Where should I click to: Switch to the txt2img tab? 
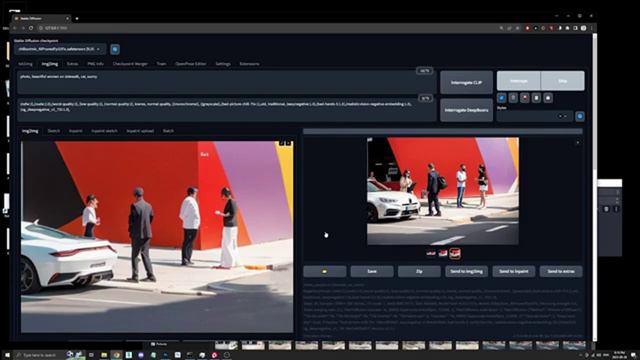point(25,64)
